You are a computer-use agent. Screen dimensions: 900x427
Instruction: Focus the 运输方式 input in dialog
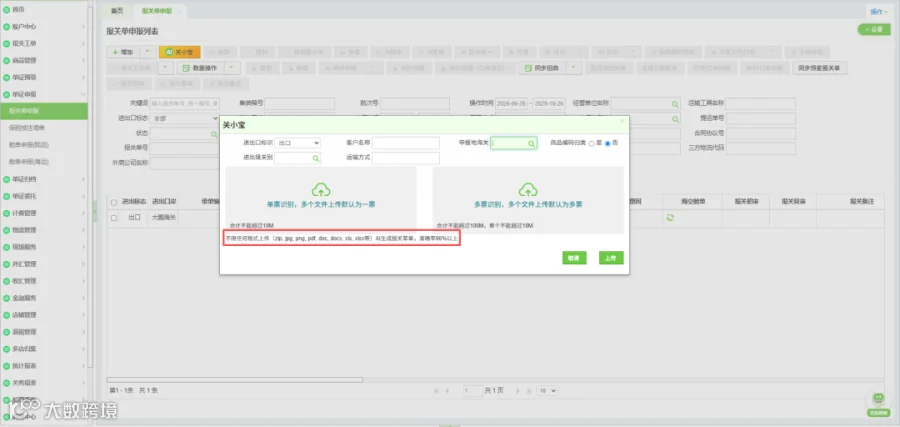coord(406,158)
